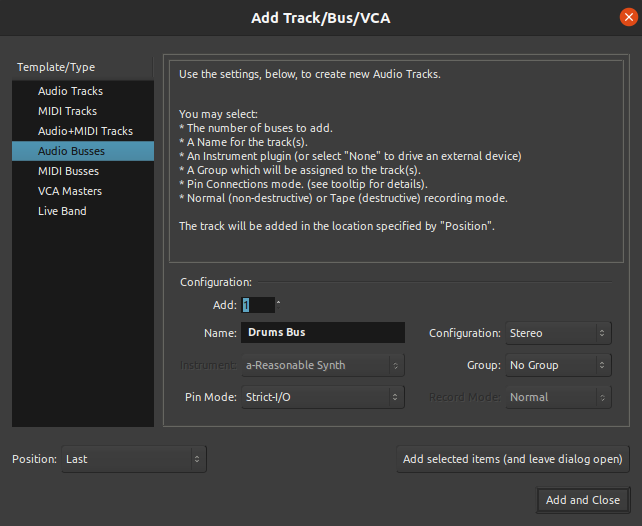Choose Audio+MIDI Tracks template
The image size is (642, 526).
85,131
